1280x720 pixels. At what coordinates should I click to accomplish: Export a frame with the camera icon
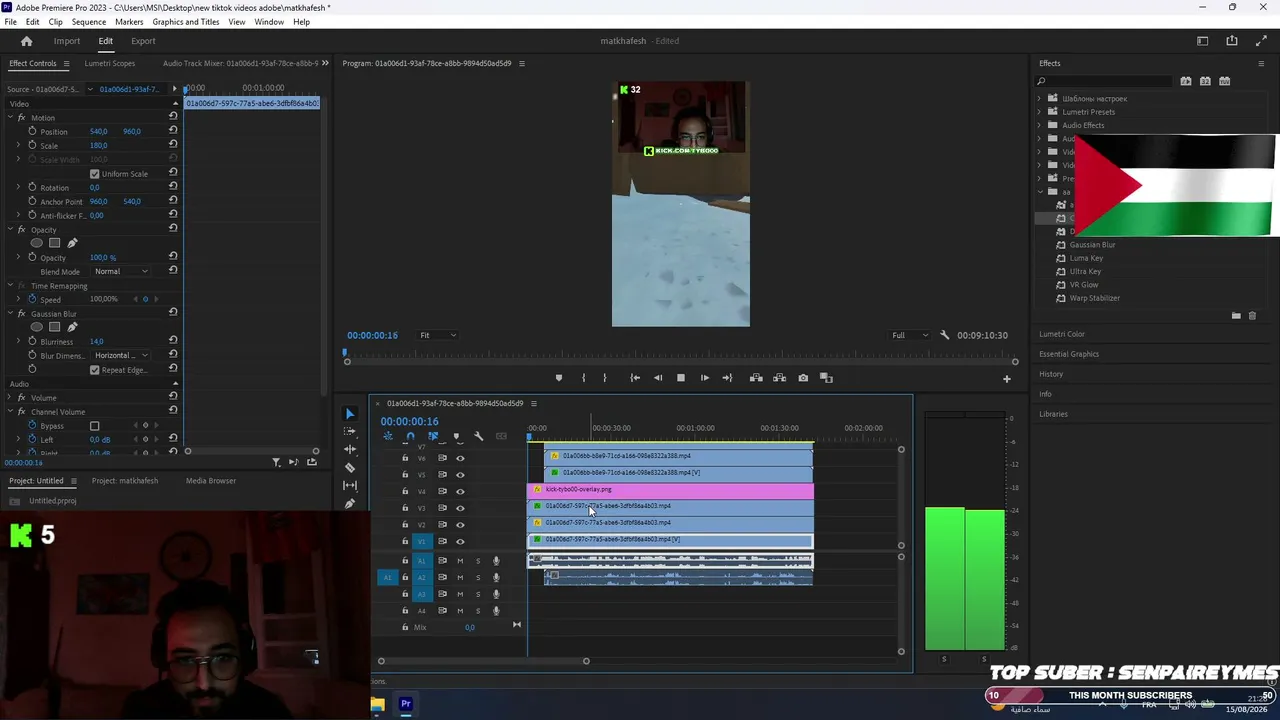tap(803, 378)
